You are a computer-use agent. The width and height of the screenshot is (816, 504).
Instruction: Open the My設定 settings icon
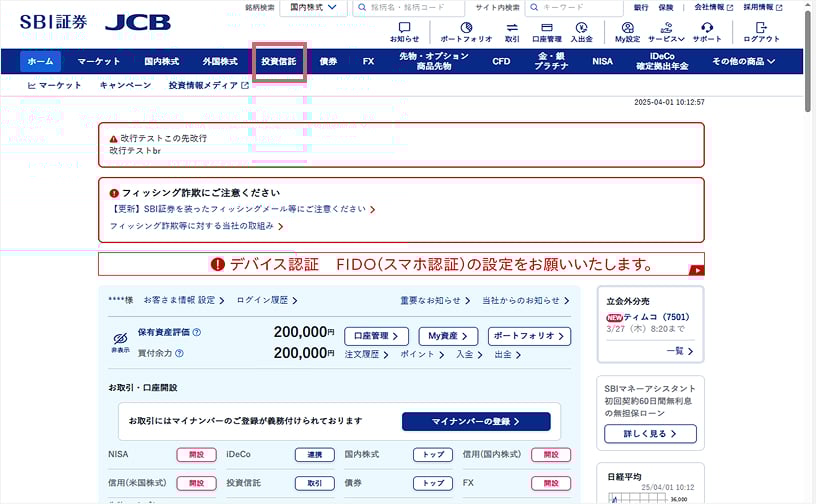[x=628, y=32]
